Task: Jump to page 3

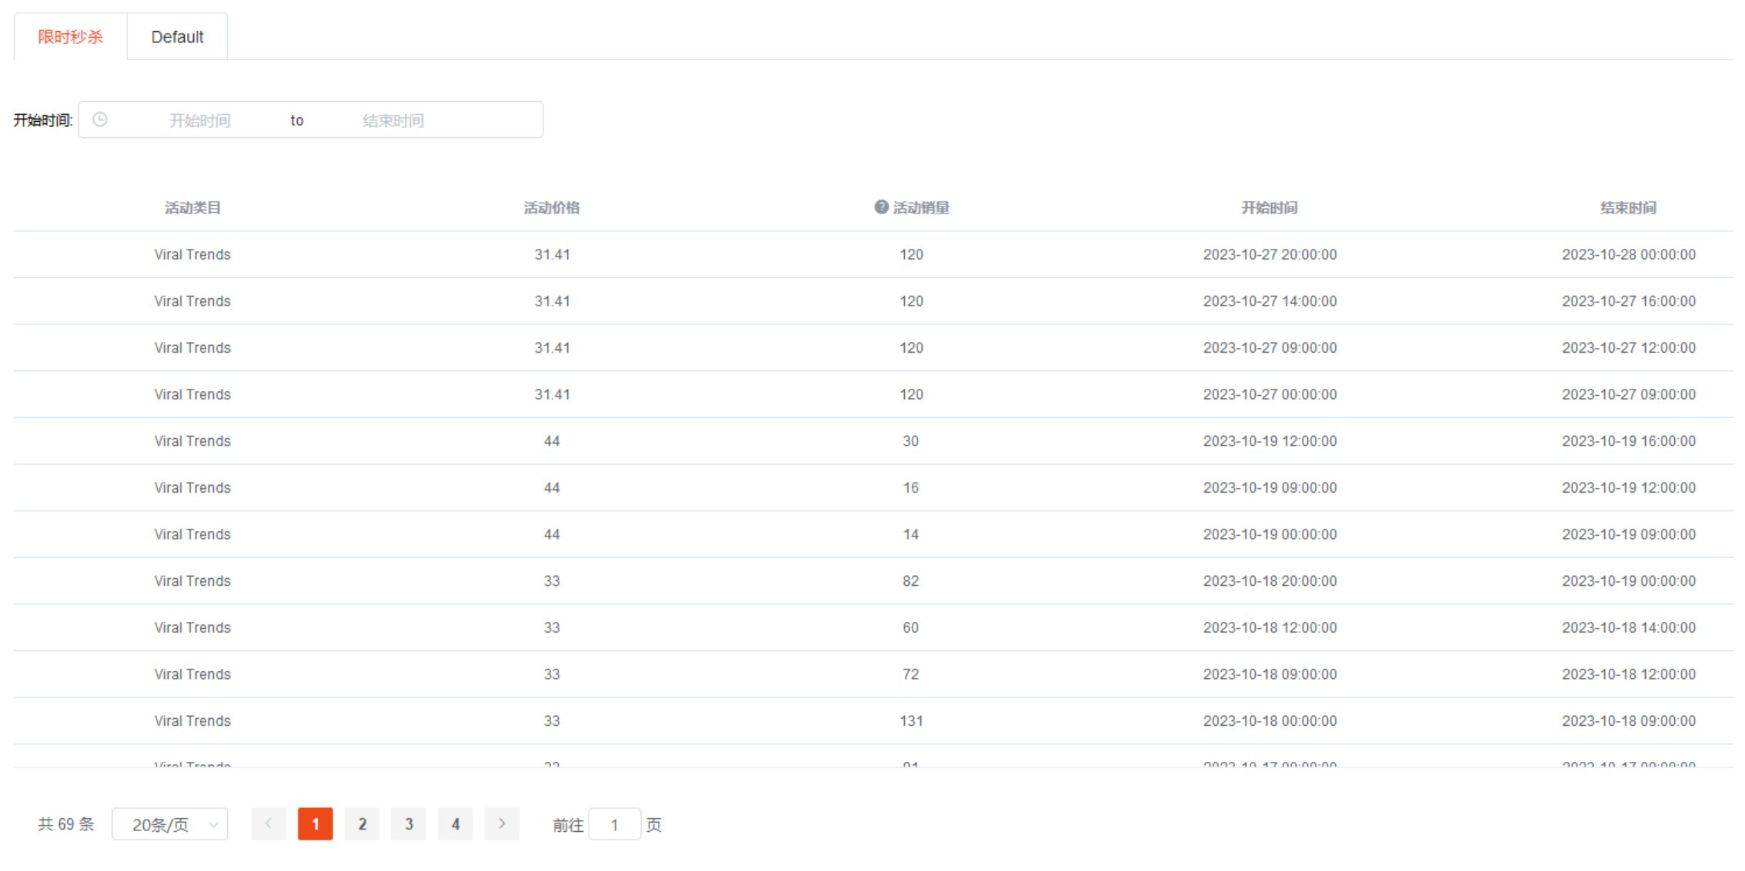Action: (409, 824)
